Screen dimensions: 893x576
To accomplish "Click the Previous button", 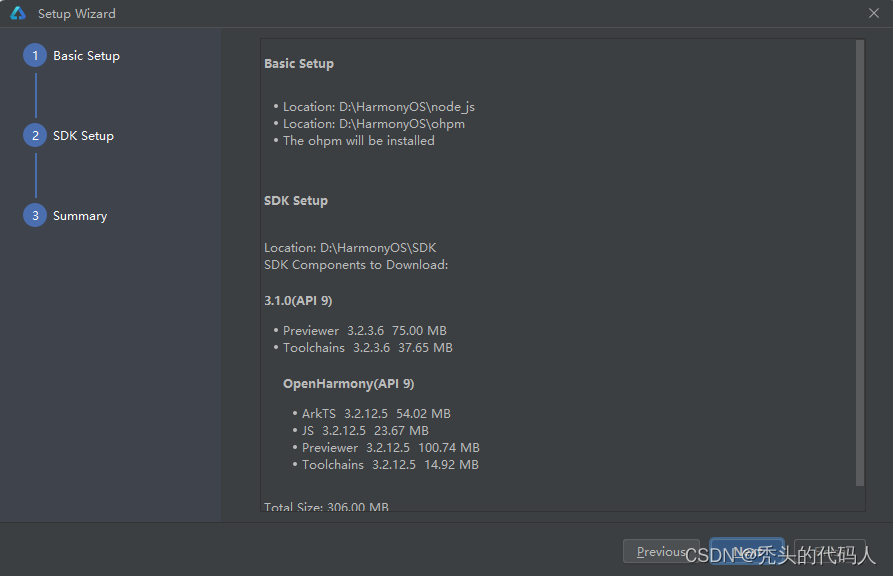I will click(x=661, y=551).
